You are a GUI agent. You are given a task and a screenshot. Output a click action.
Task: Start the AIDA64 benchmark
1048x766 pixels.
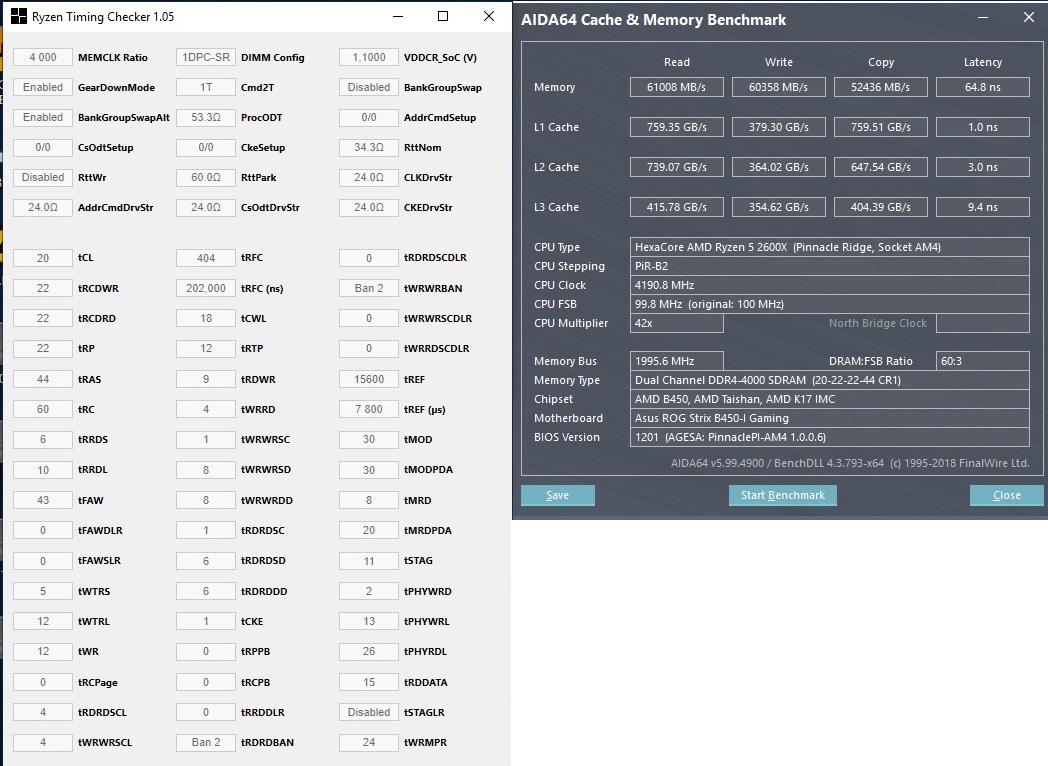(x=783, y=495)
